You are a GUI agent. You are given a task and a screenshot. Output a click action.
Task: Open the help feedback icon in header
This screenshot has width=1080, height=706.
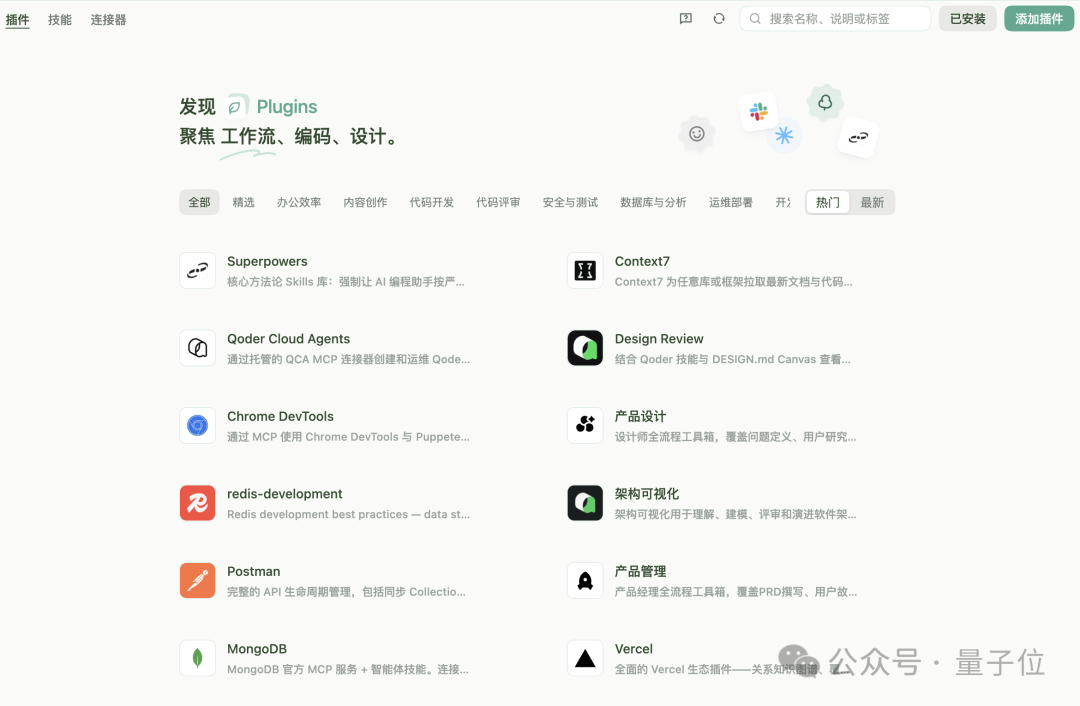pos(685,19)
